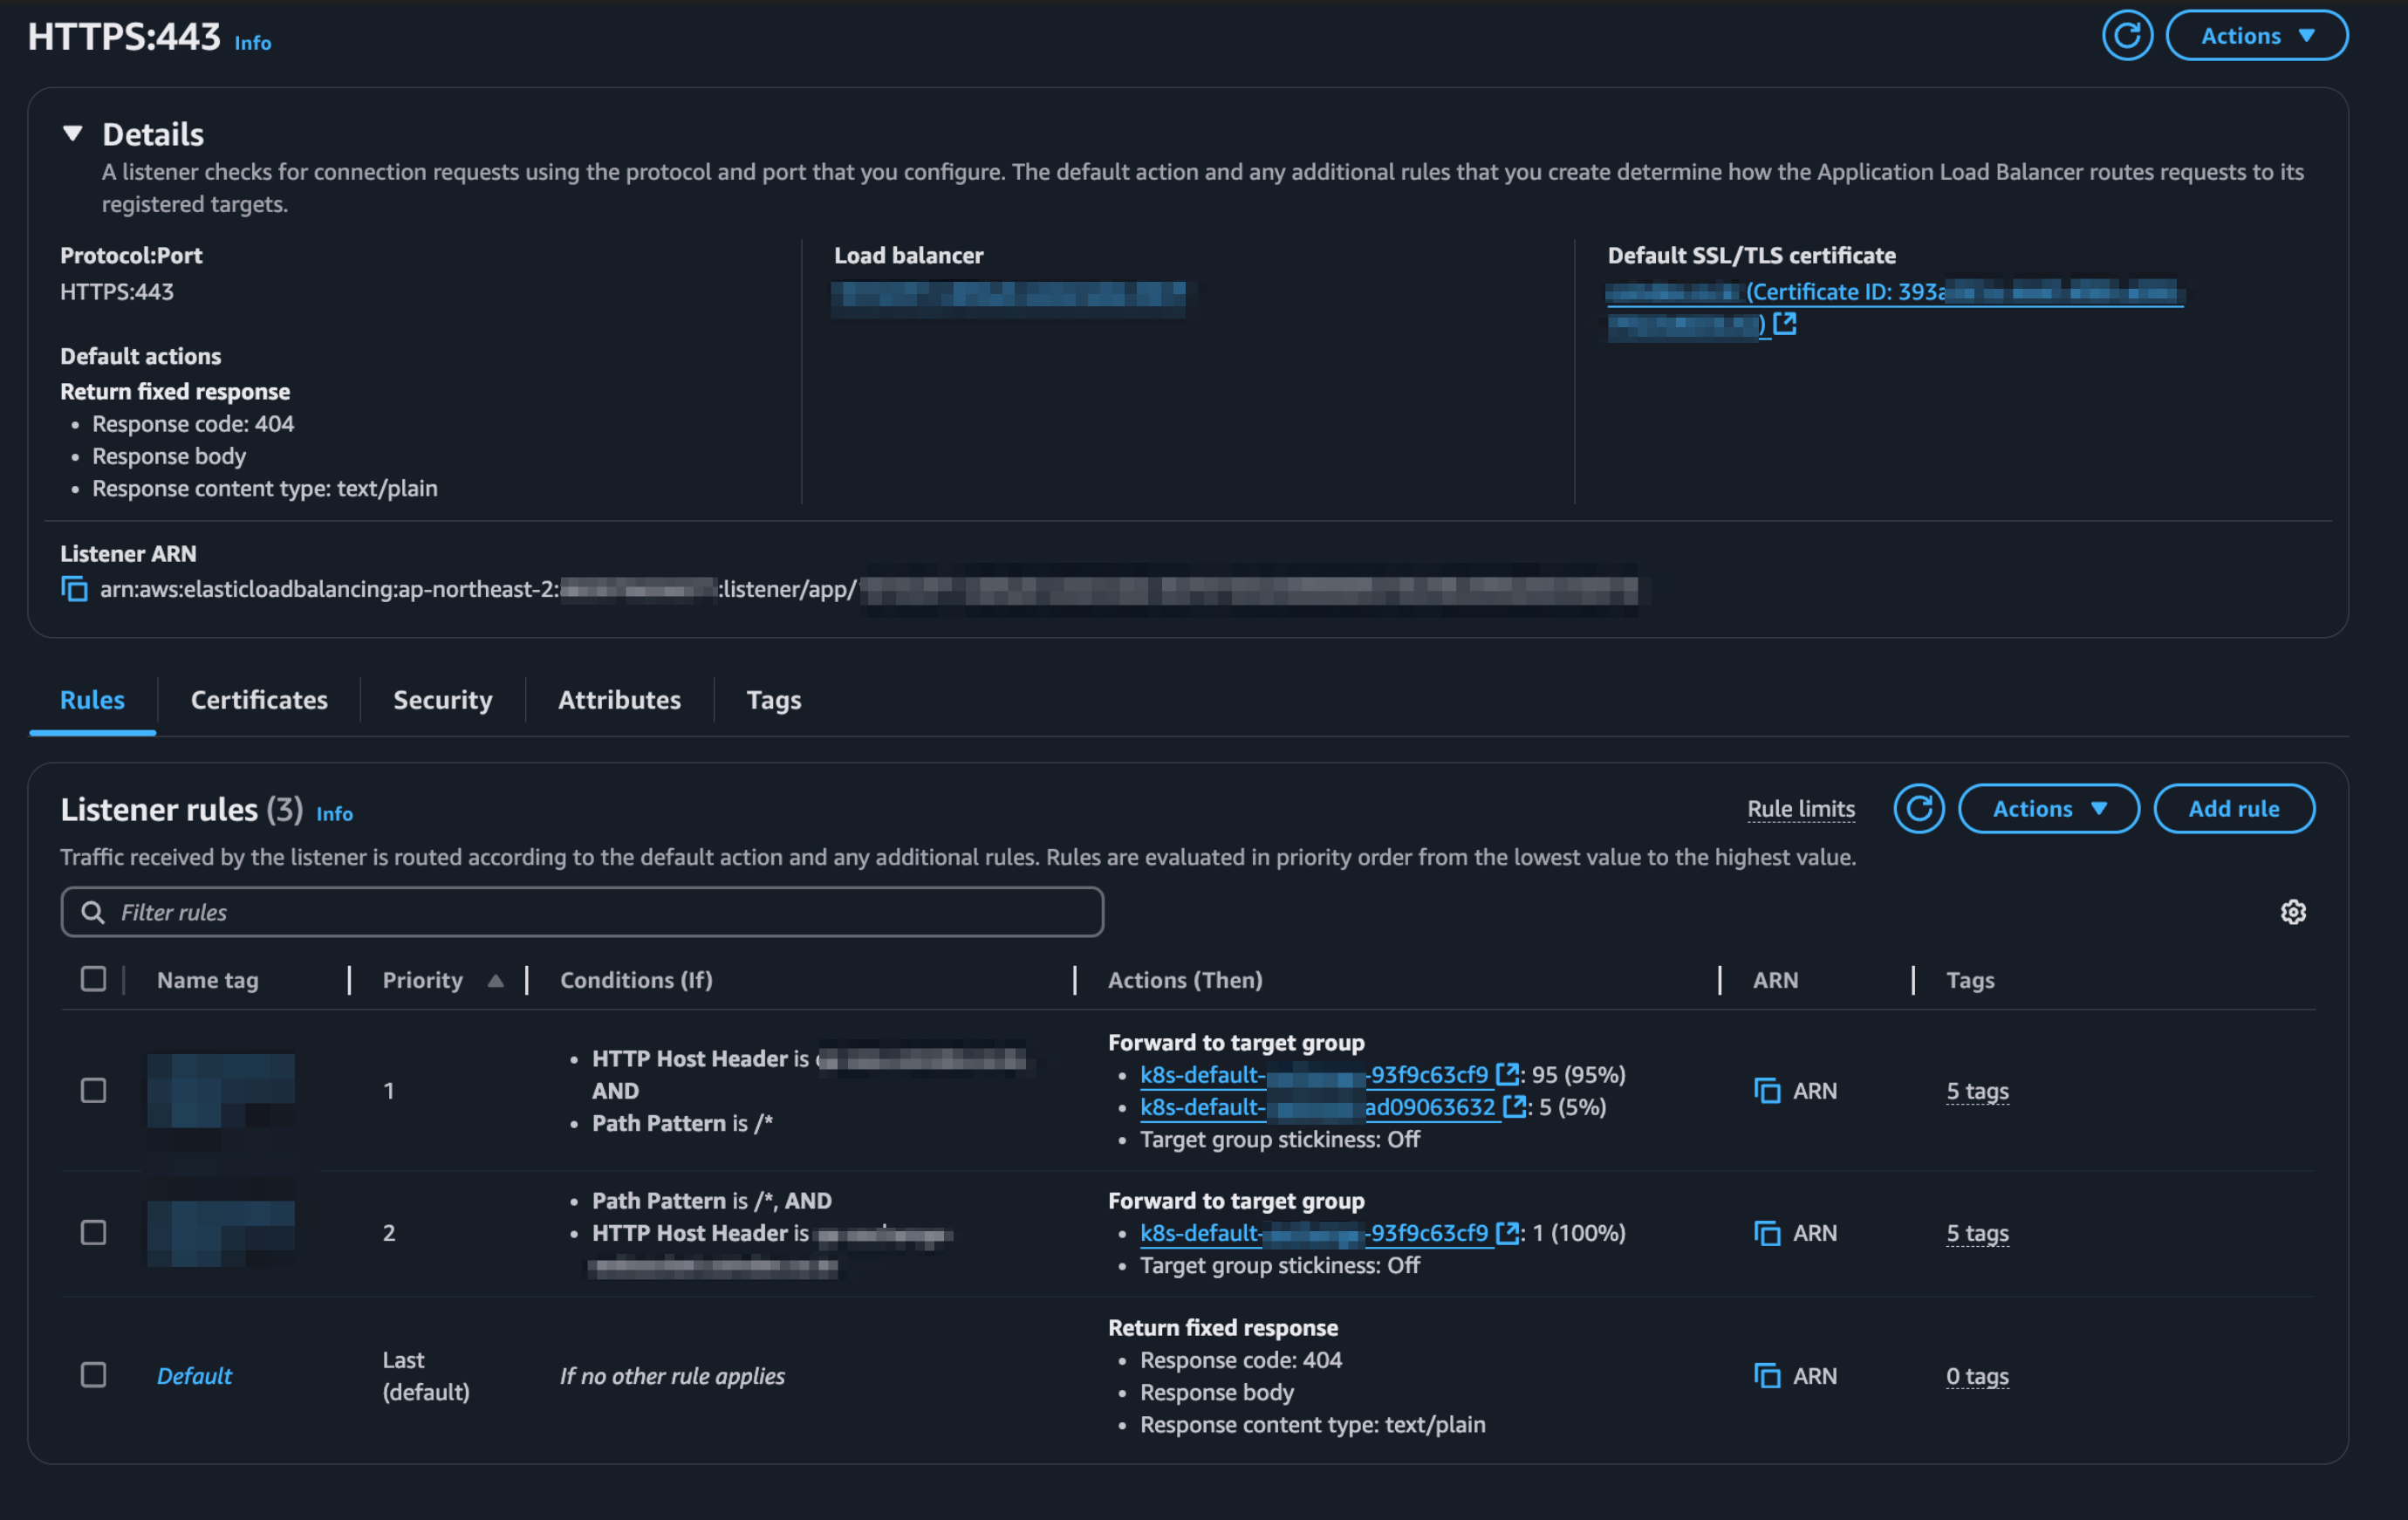Image resolution: width=2408 pixels, height=1520 pixels.
Task: Copy the ARN of the Default rule
Action: pos(1767,1375)
